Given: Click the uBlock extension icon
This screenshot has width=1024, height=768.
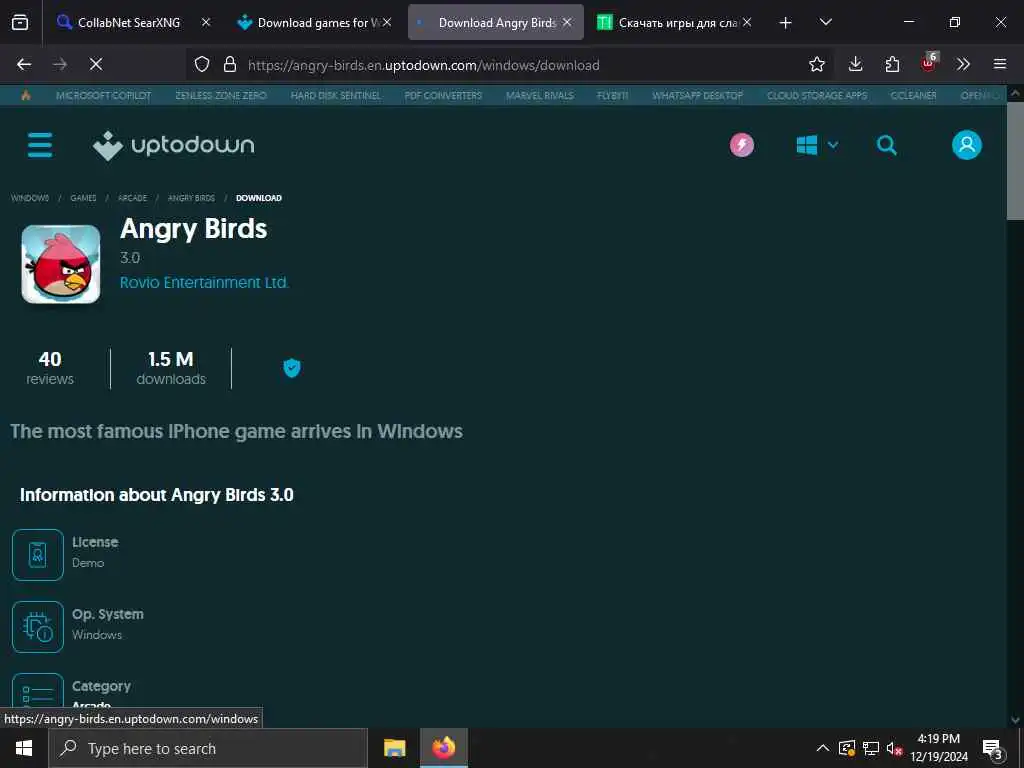Looking at the screenshot, I should coord(929,63).
